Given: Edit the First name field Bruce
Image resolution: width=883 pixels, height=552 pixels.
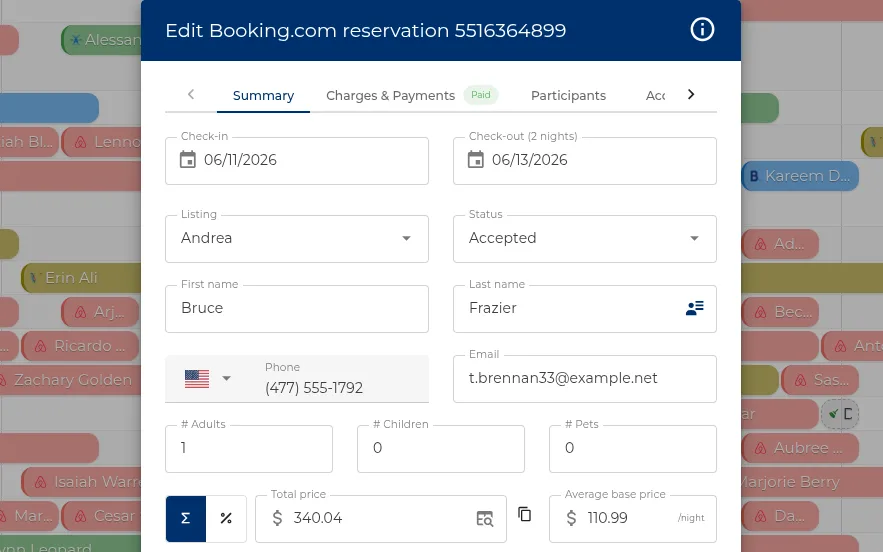Looking at the screenshot, I should point(297,309).
